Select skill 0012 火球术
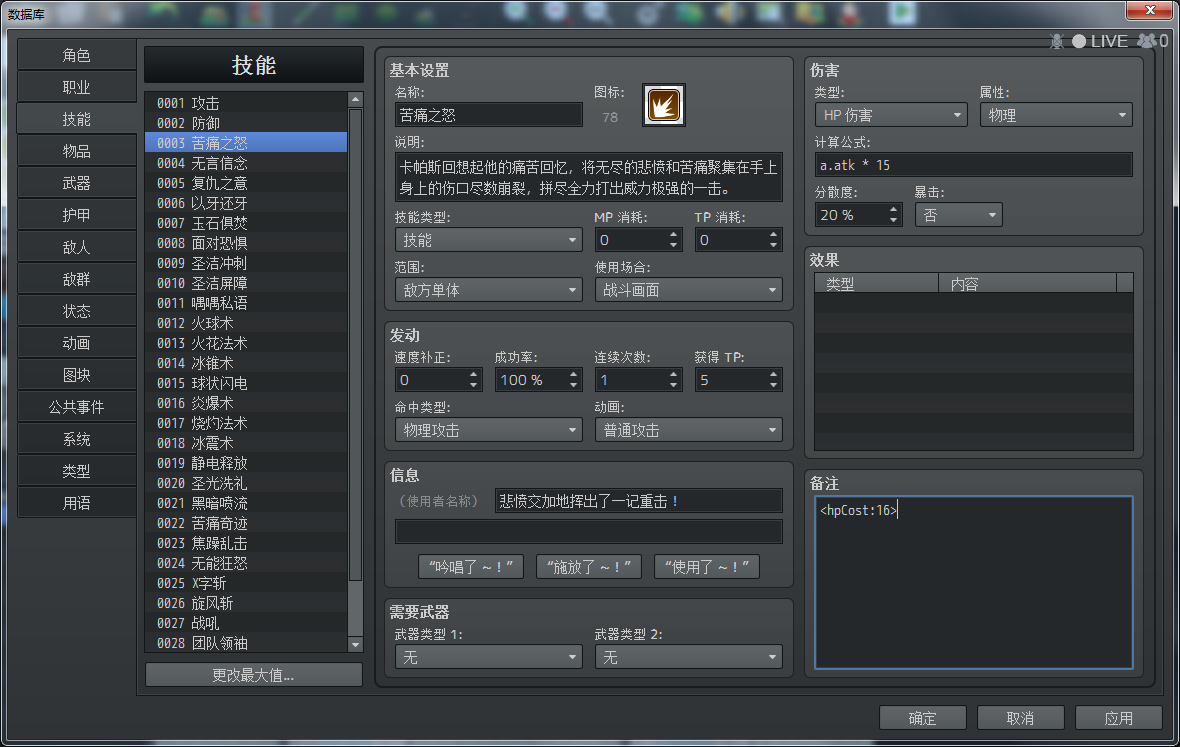This screenshot has width=1180, height=747. pos(246,323)
